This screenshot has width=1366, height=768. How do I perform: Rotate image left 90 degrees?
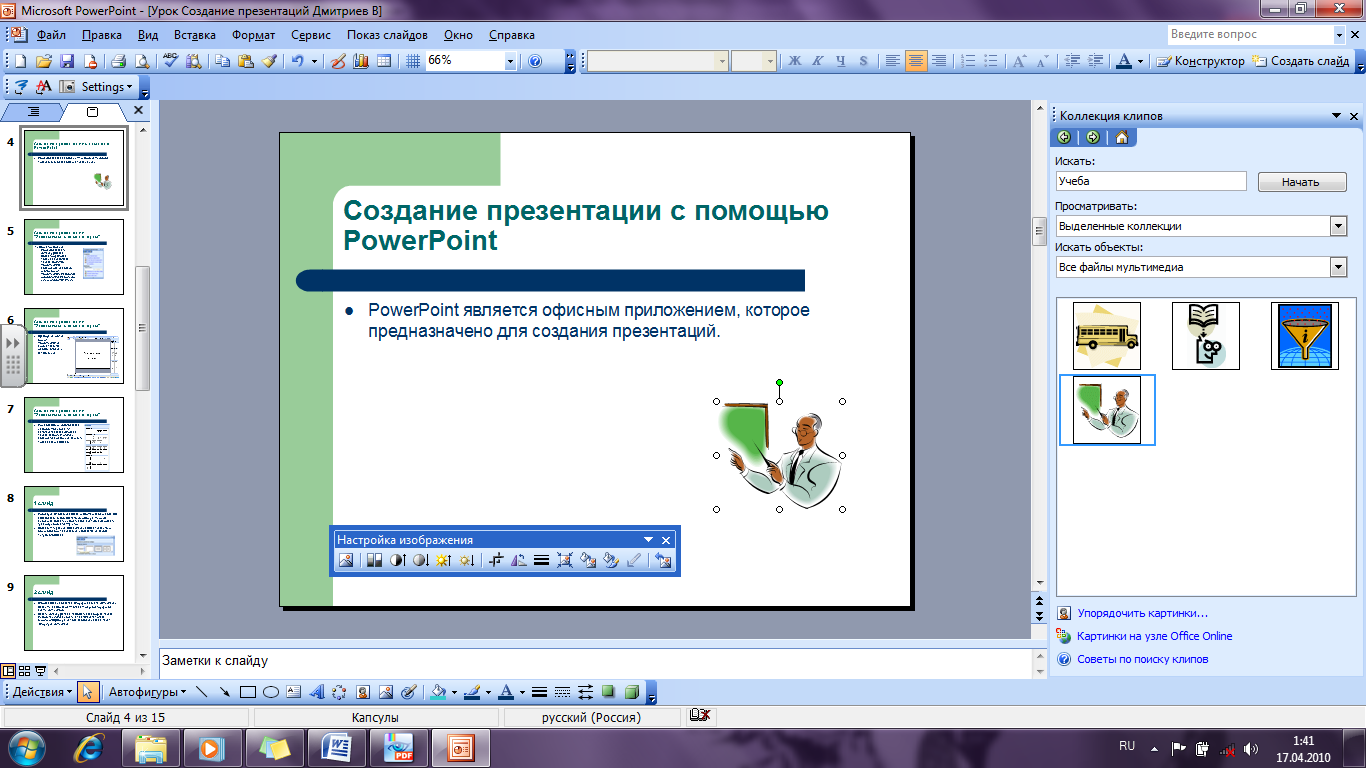click(518, 561)
